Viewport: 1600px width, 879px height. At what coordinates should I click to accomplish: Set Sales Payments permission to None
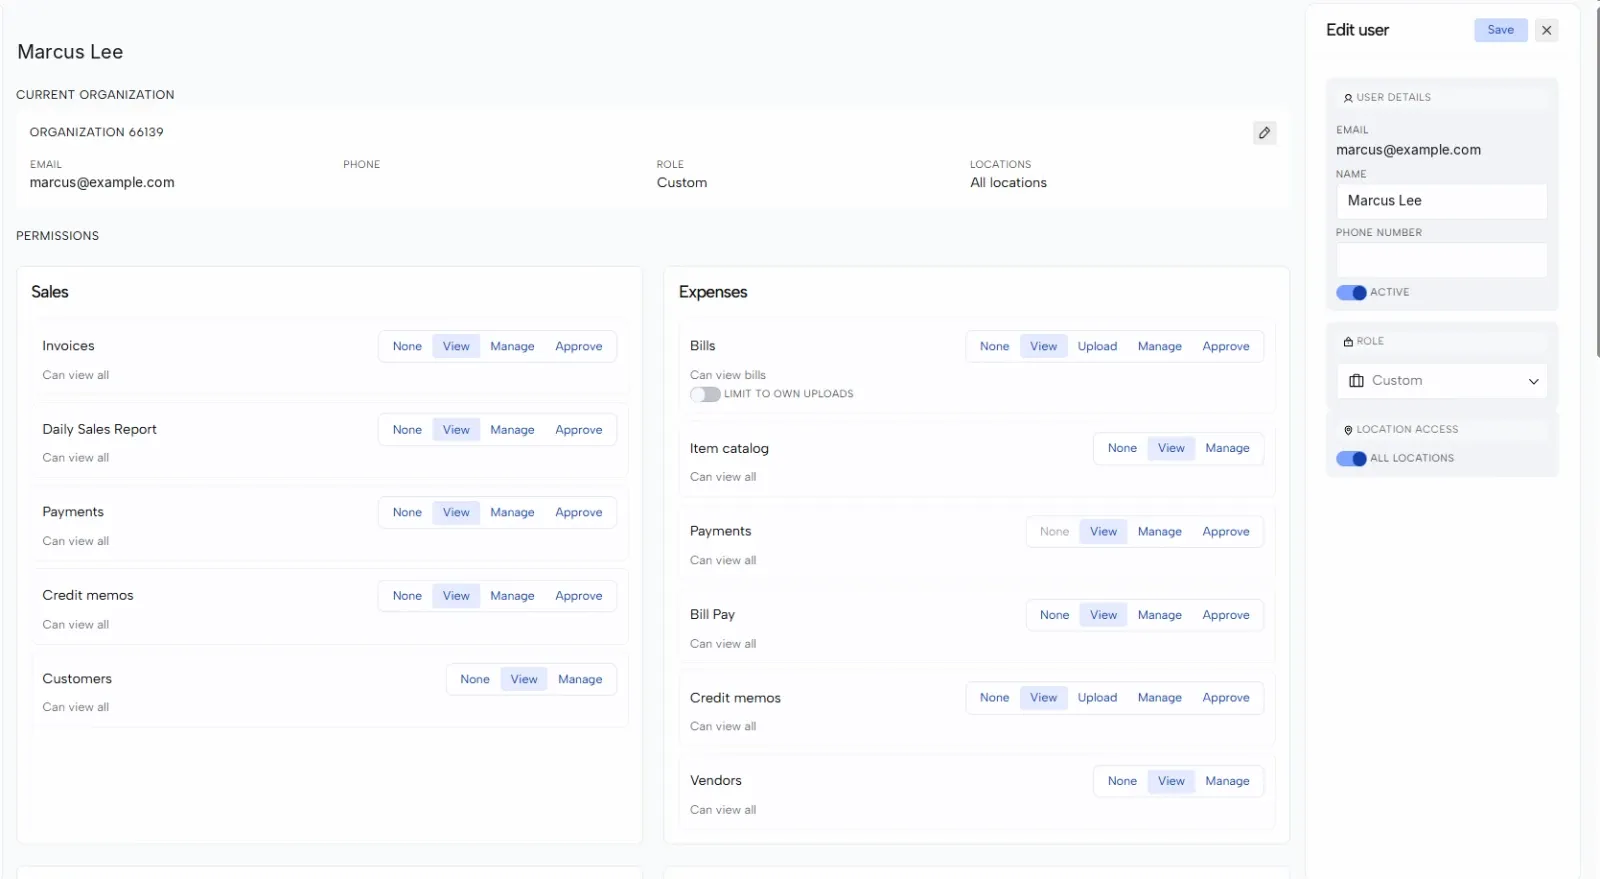click(407, 513)
